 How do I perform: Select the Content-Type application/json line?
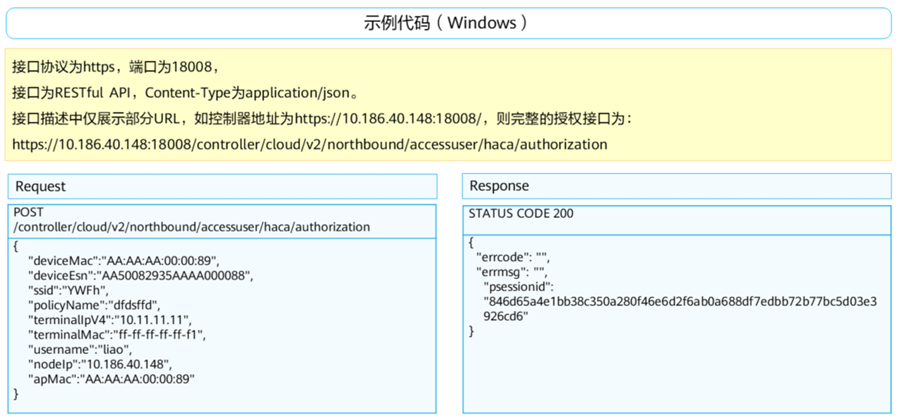185,93
